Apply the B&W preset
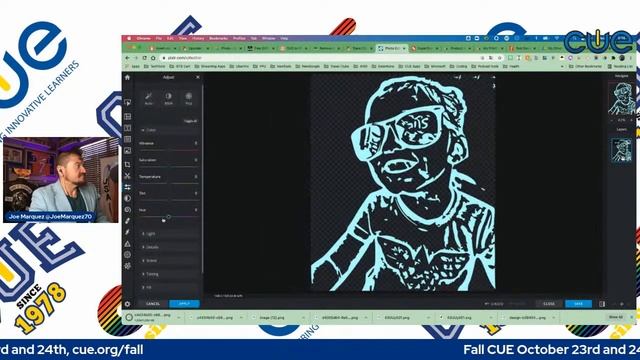The image size is (640, 360). [x=168, y=98]
